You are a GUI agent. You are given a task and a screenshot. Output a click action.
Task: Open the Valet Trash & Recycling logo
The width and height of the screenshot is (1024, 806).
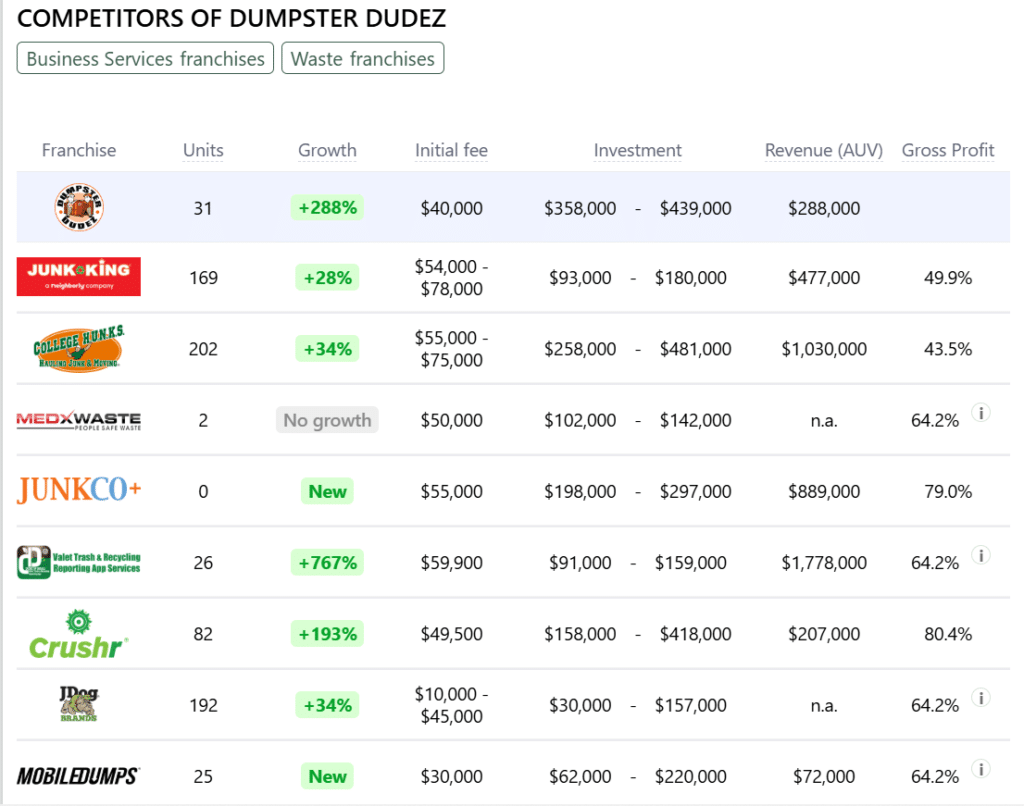[78, 562]
